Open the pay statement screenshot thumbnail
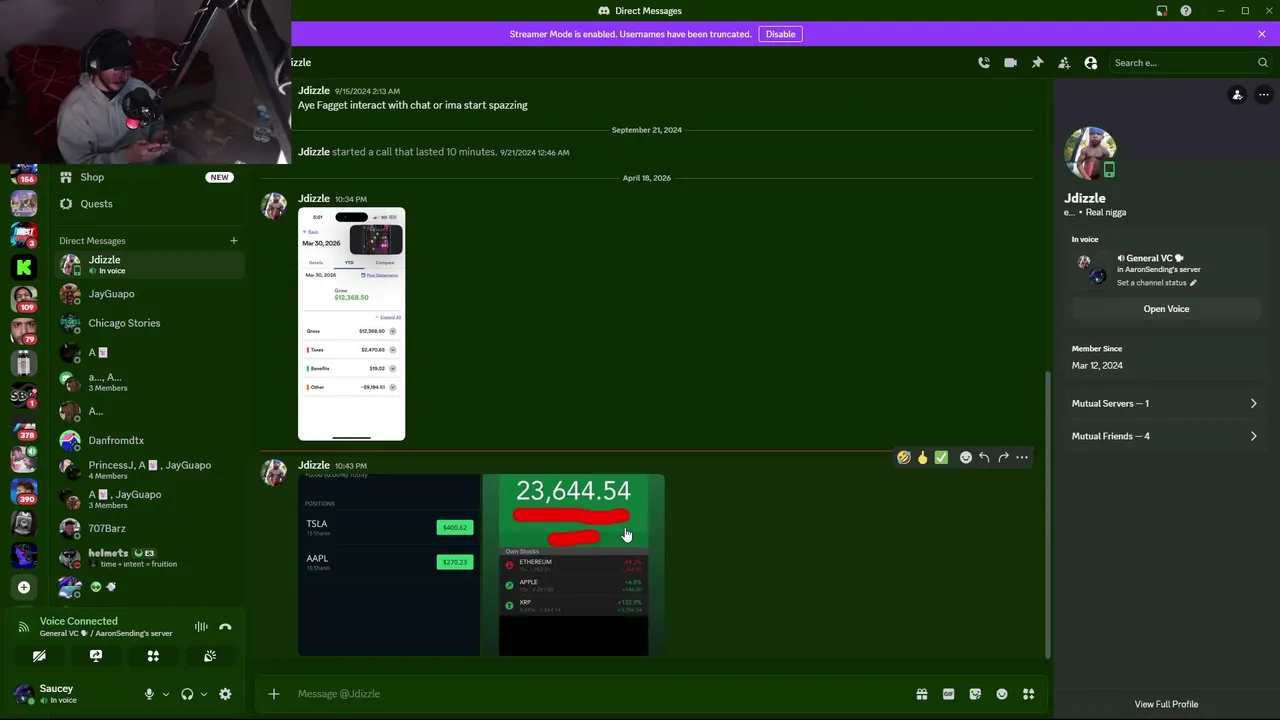 click(352, 324)
